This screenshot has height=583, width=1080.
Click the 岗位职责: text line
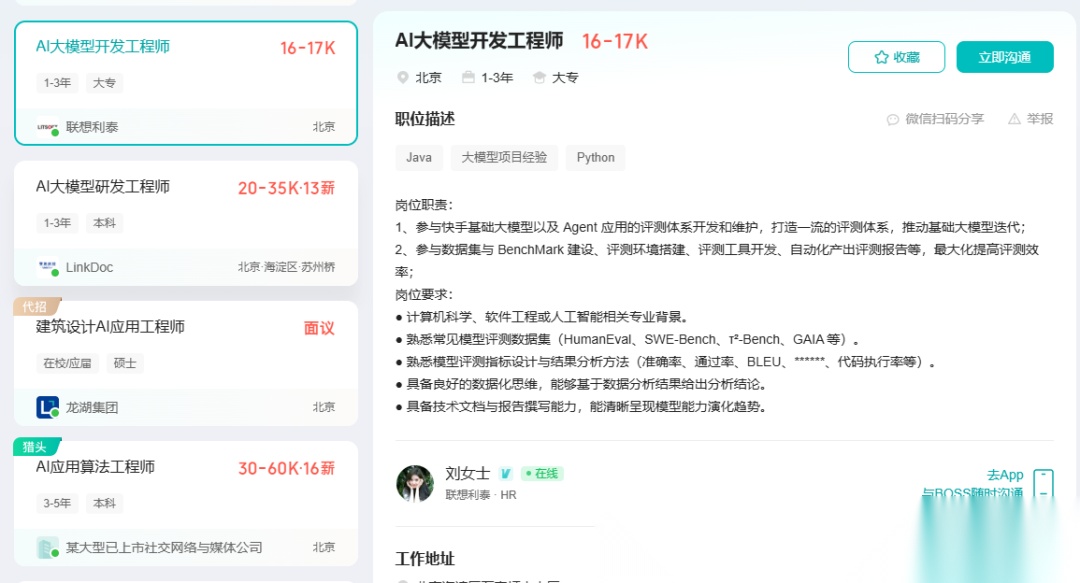(424, 205)
